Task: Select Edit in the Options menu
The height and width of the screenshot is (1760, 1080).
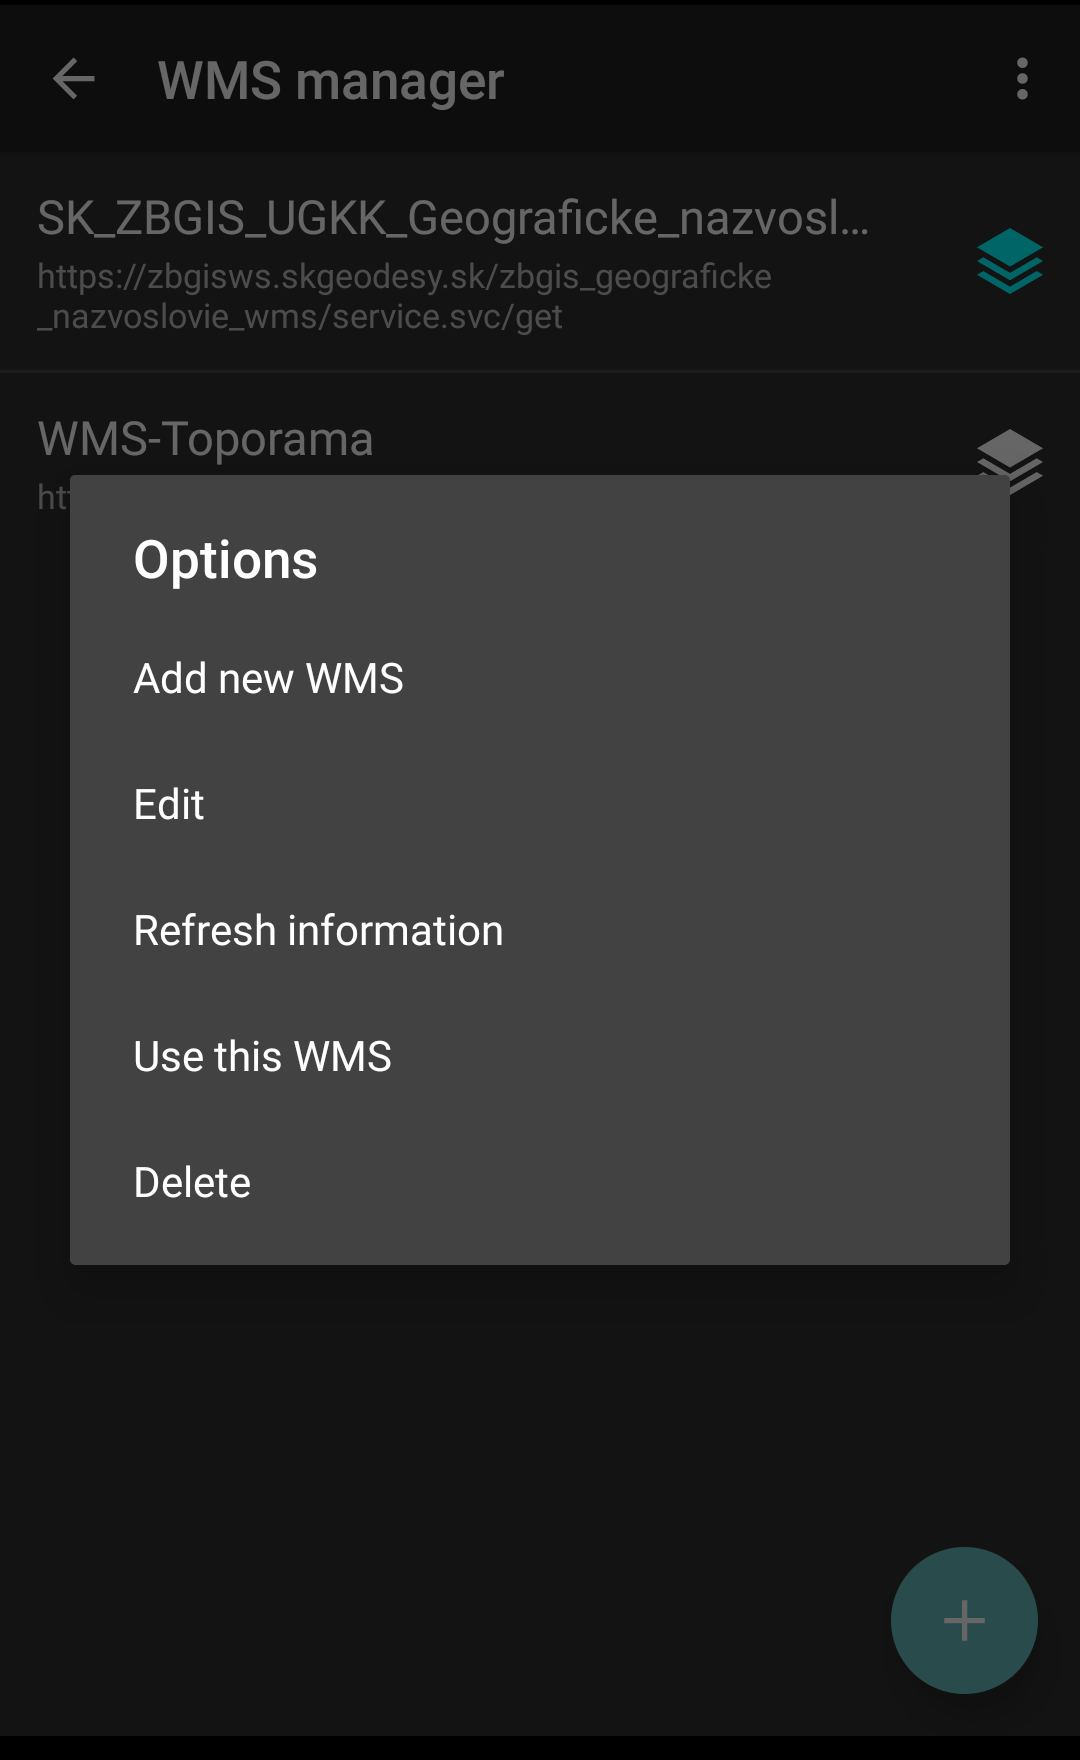Action: [169, 805]
